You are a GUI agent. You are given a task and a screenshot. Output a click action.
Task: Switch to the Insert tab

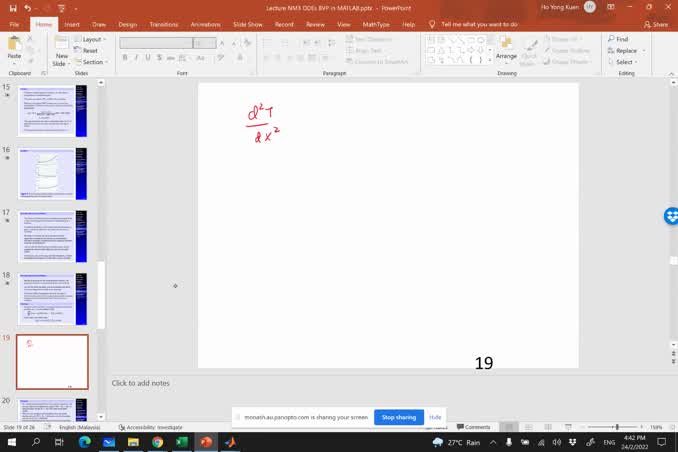72,25
